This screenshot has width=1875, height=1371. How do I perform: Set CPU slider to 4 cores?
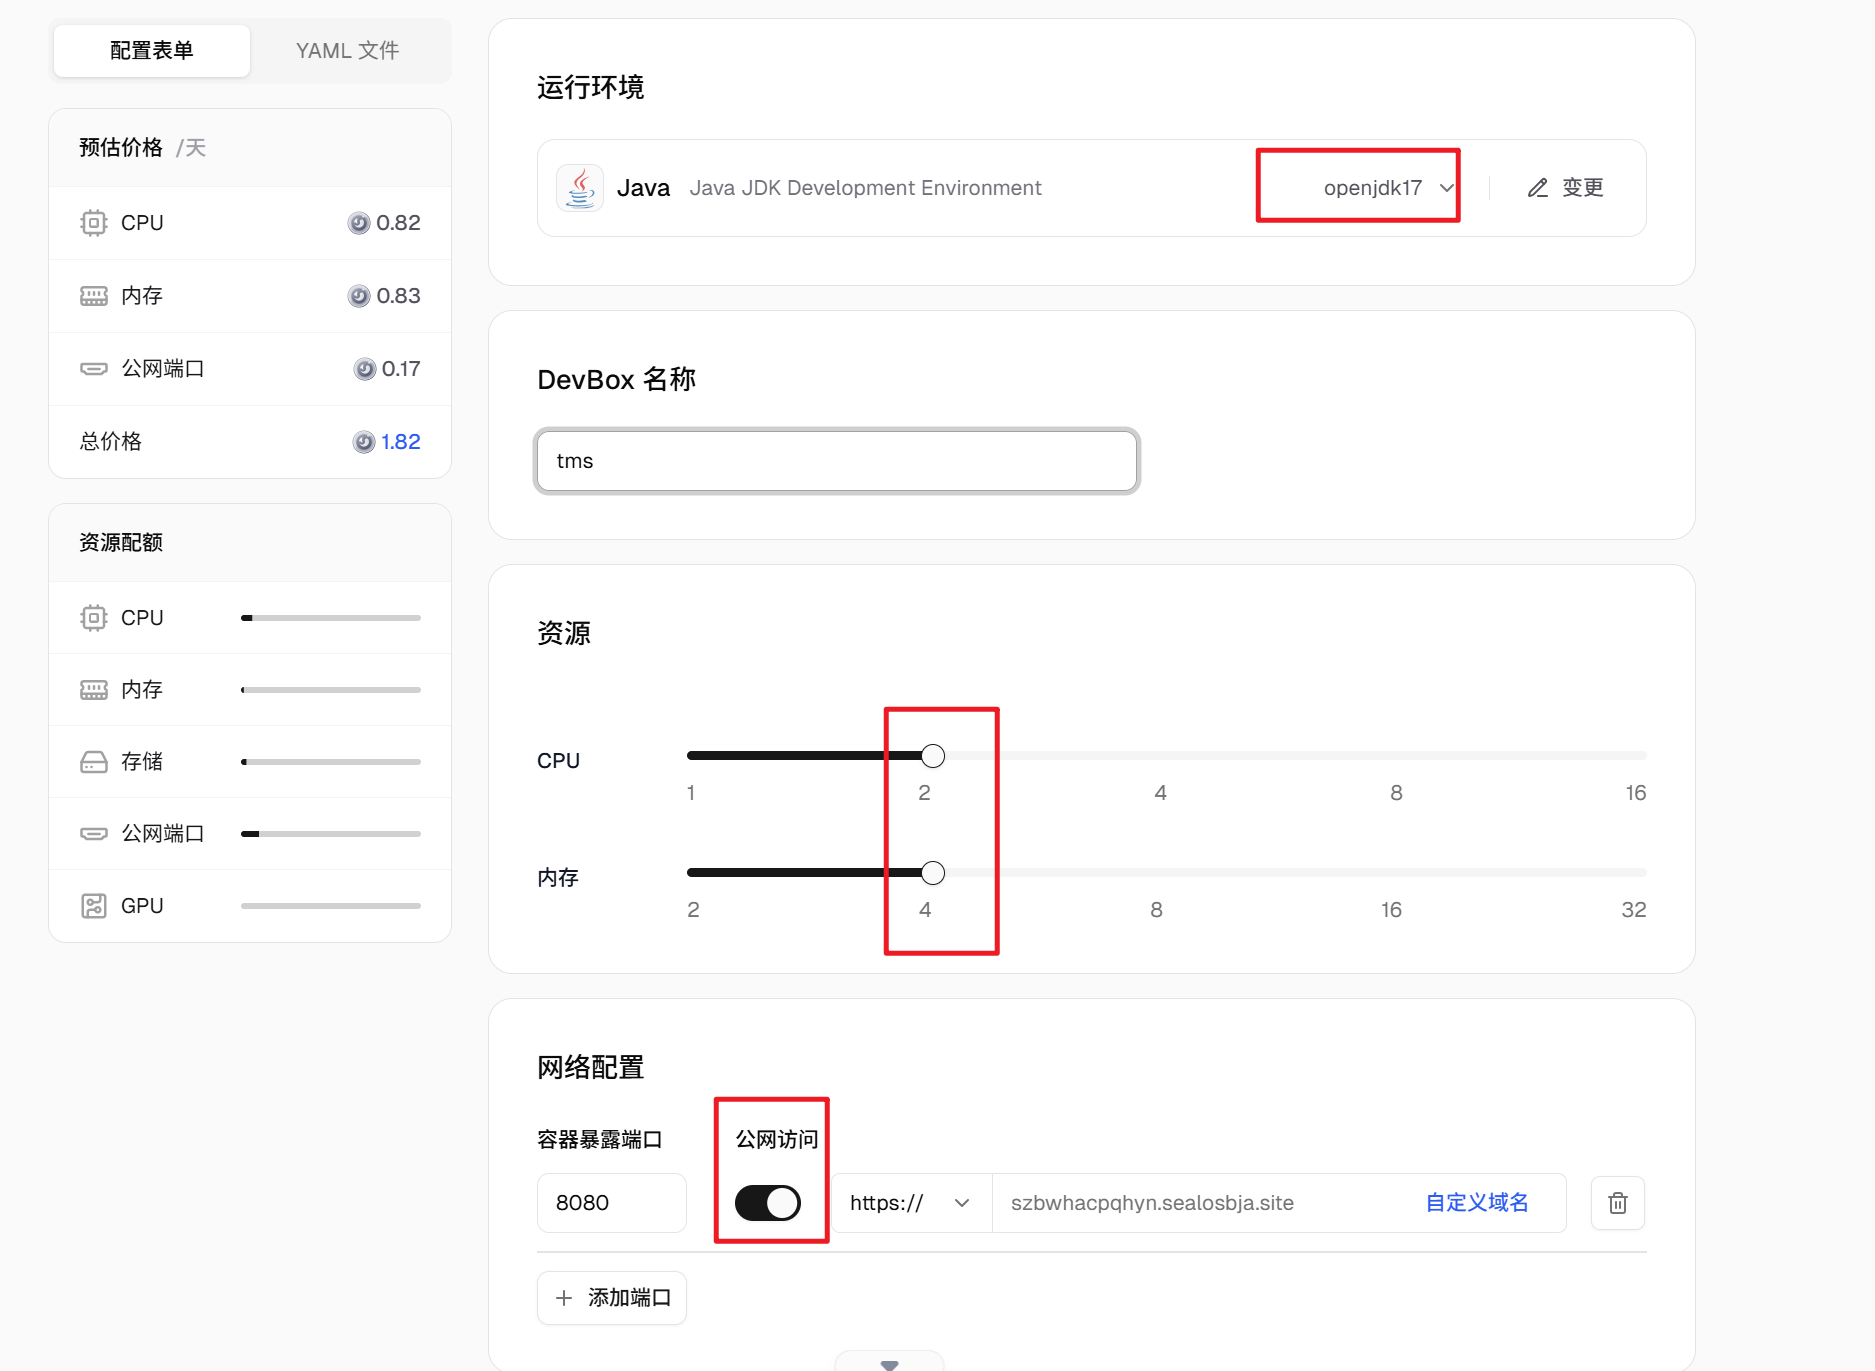pyautogui.click(x=1160, y=756)
